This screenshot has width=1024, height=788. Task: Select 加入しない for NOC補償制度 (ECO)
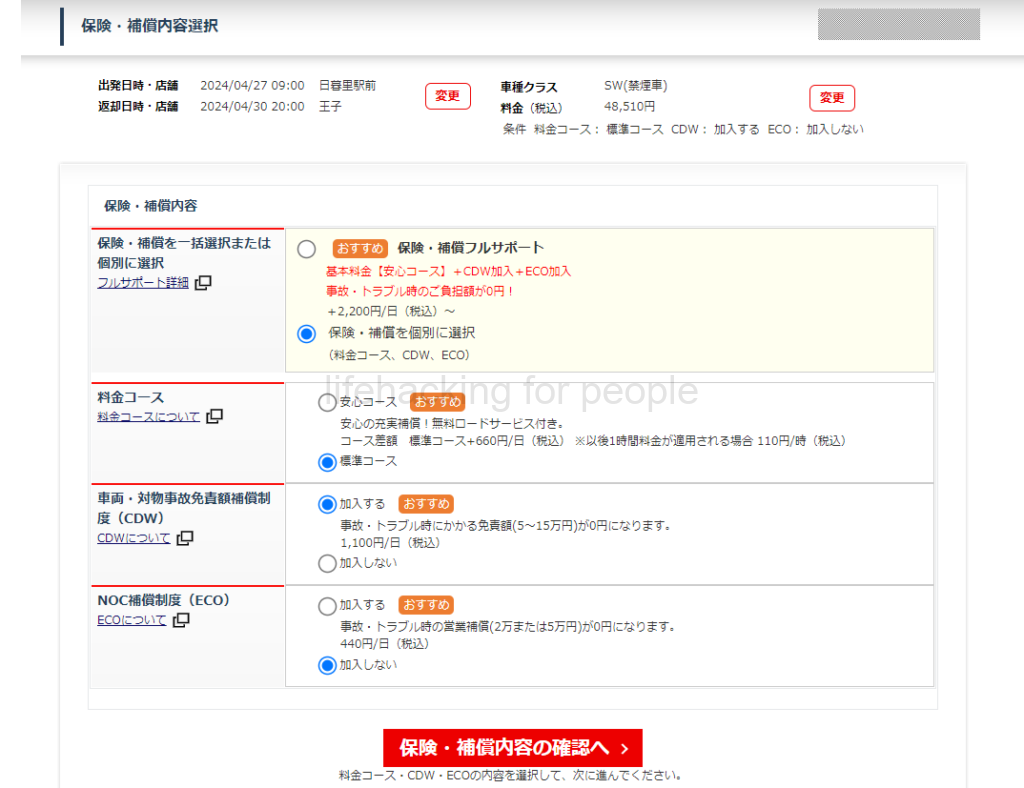(x=327, y=665)
